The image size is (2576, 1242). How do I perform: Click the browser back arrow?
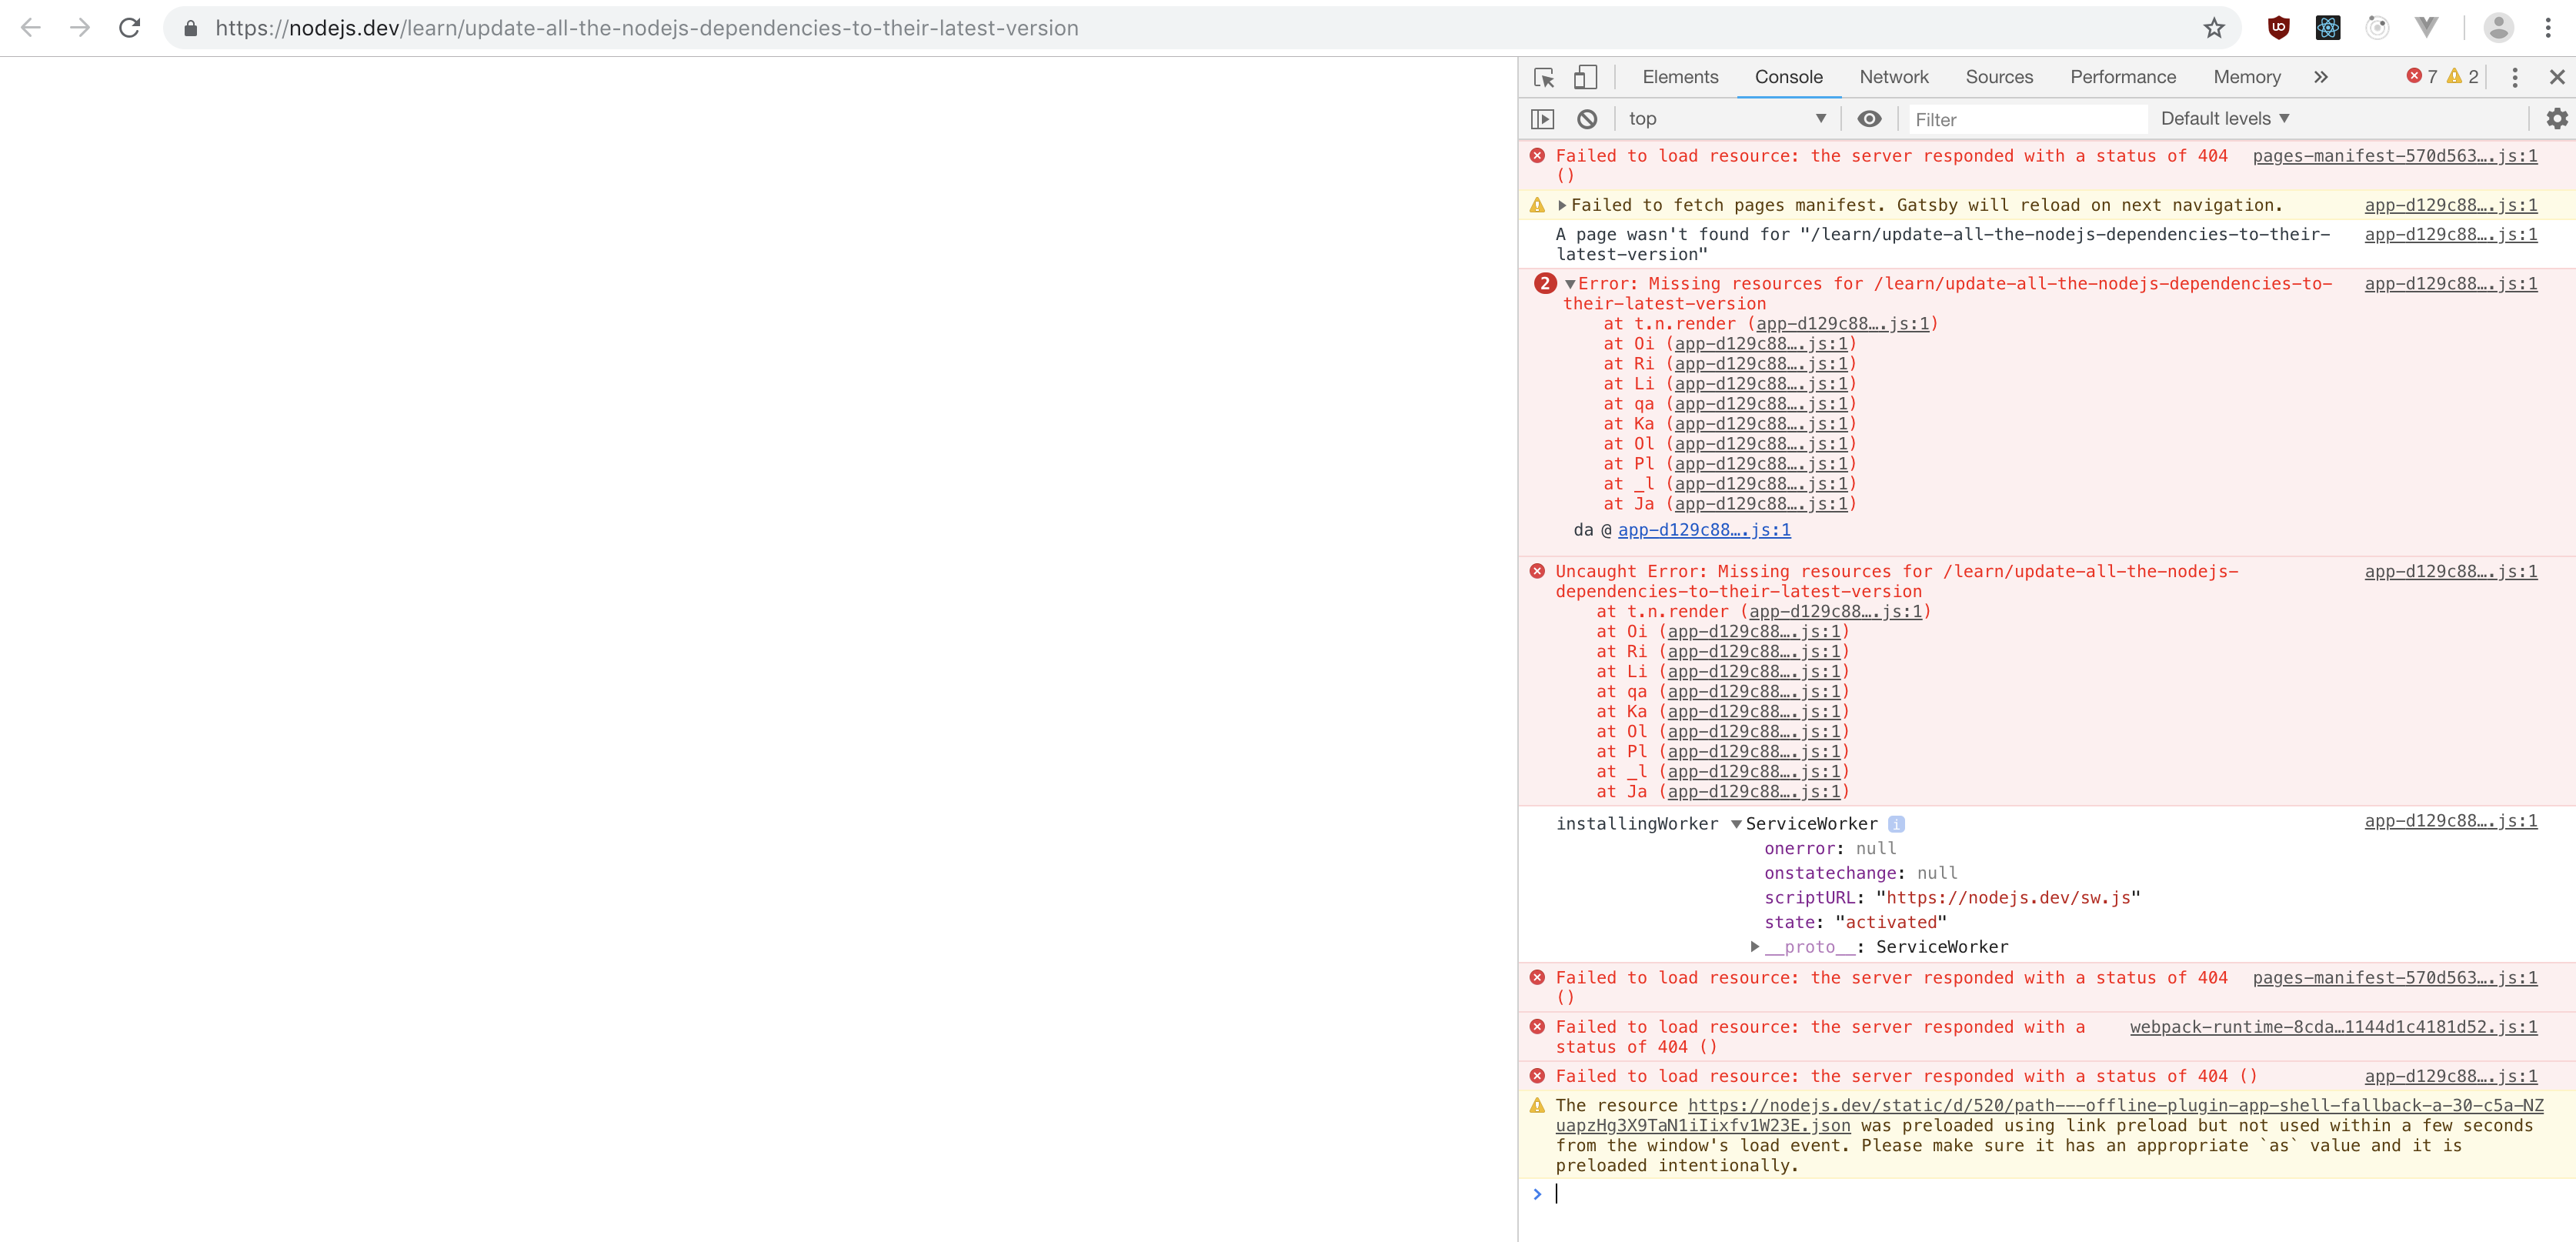pyautogui.click(x=30, y=28)
